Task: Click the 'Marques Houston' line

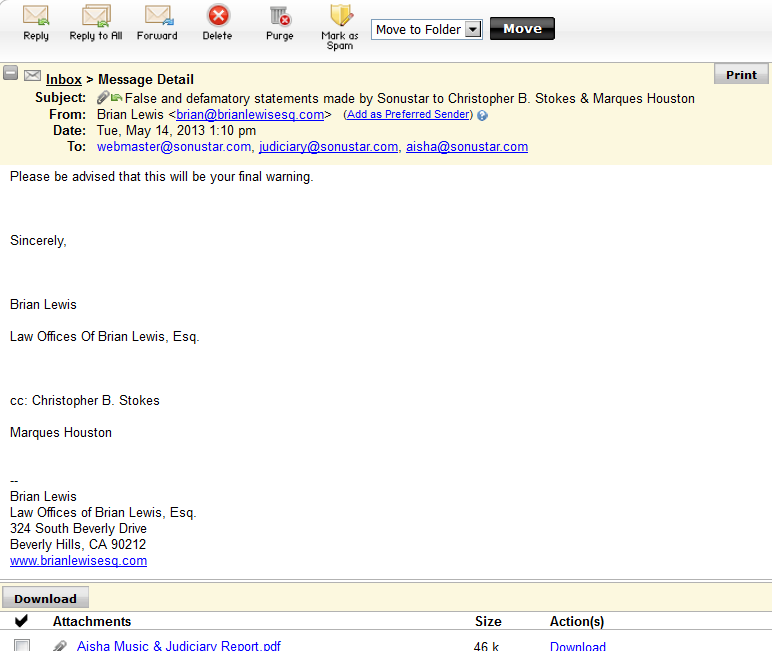Action: tap(61, 432)
